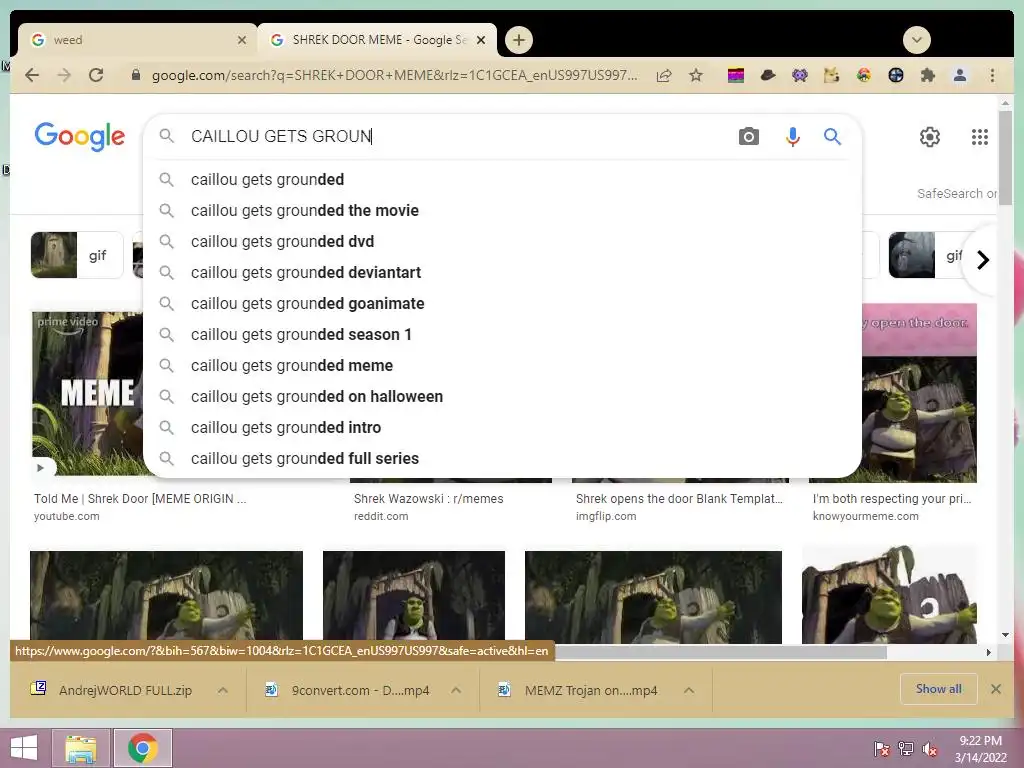Image resolution: width=1024 pixels, height=768 pixels.
Task: Click the browser back arrow
Action: point(32,75)
